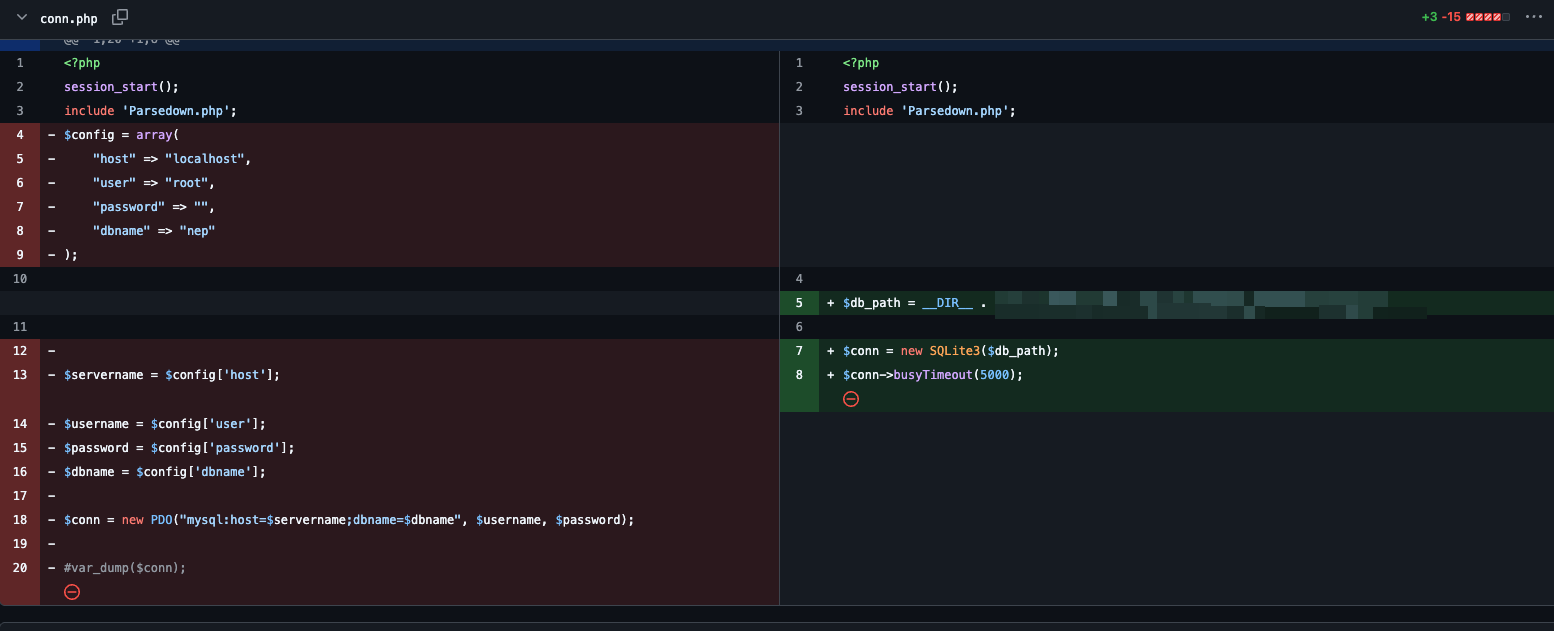Click the diffstat colored squares indicator
This screenshot has width=1554, height=631.
pyautogui.click(x=1487, y=18)
